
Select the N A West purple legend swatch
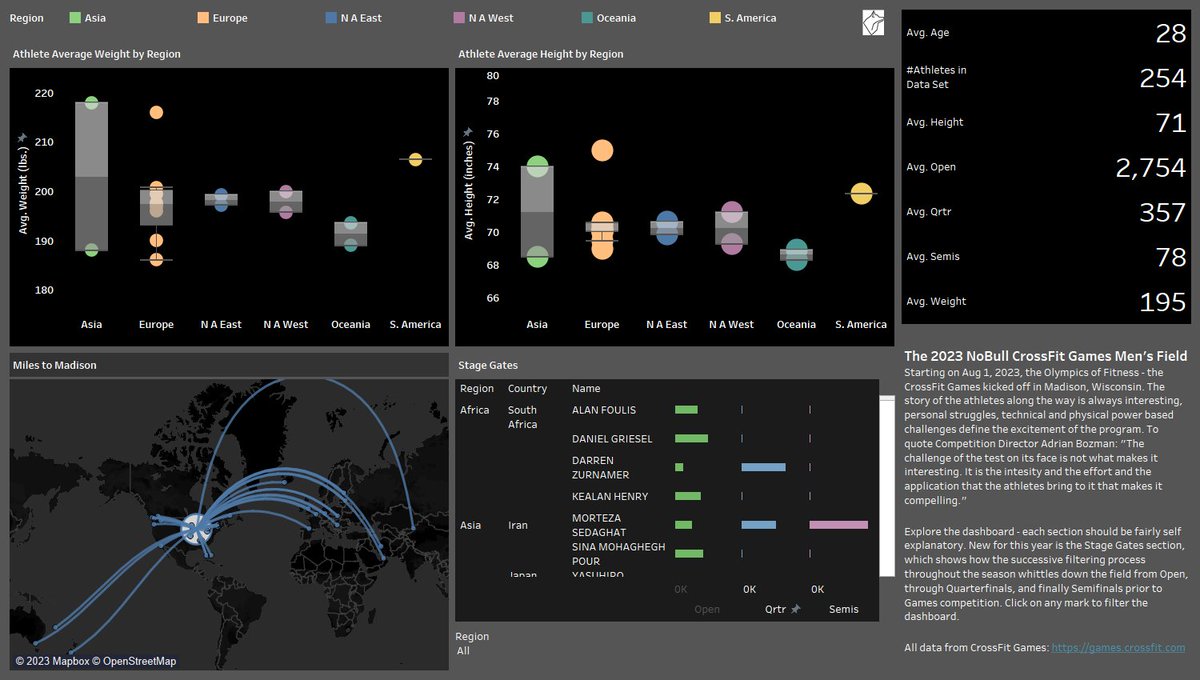459,18
